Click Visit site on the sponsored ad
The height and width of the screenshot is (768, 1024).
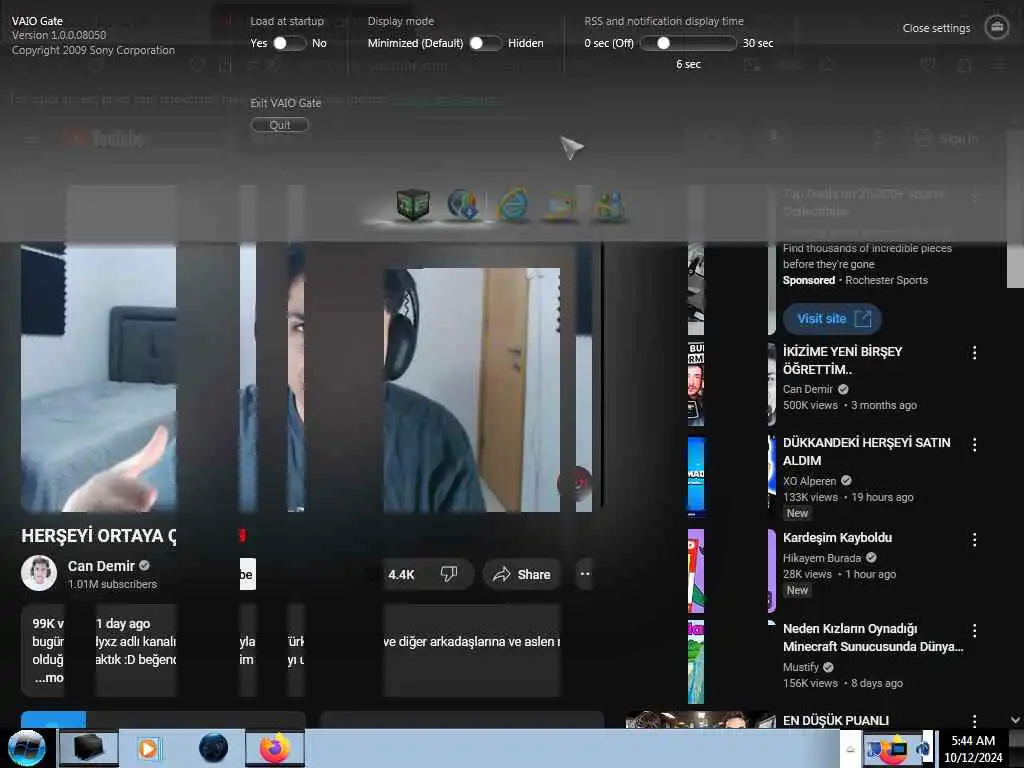(832, 319)
